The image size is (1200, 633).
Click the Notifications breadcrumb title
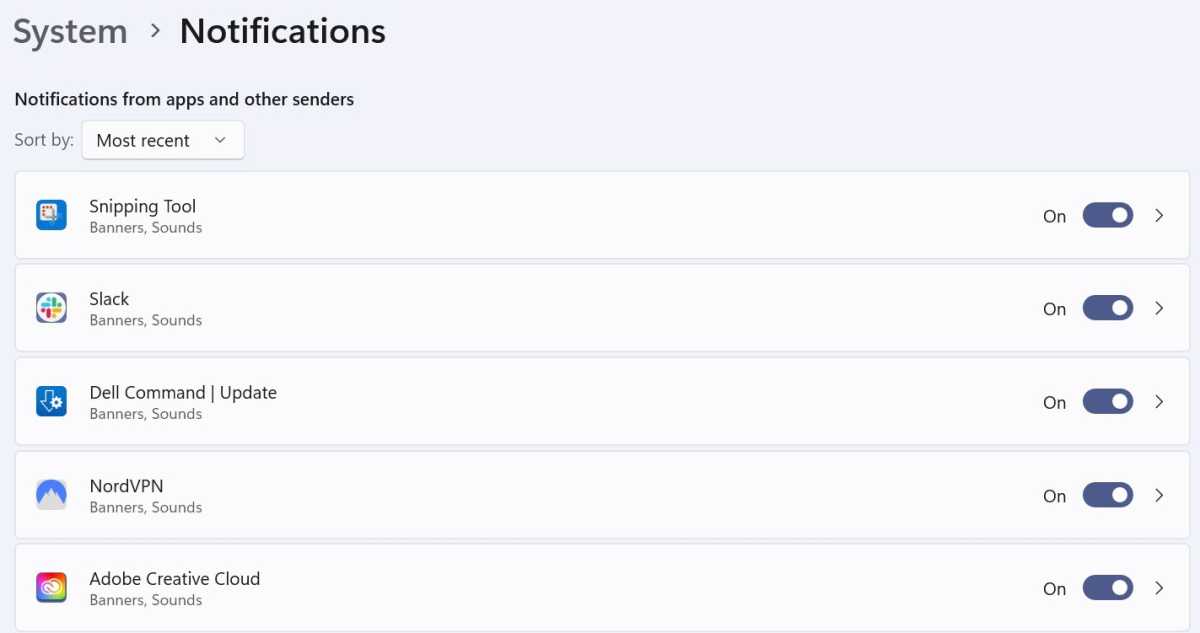(x=283, y=31)
